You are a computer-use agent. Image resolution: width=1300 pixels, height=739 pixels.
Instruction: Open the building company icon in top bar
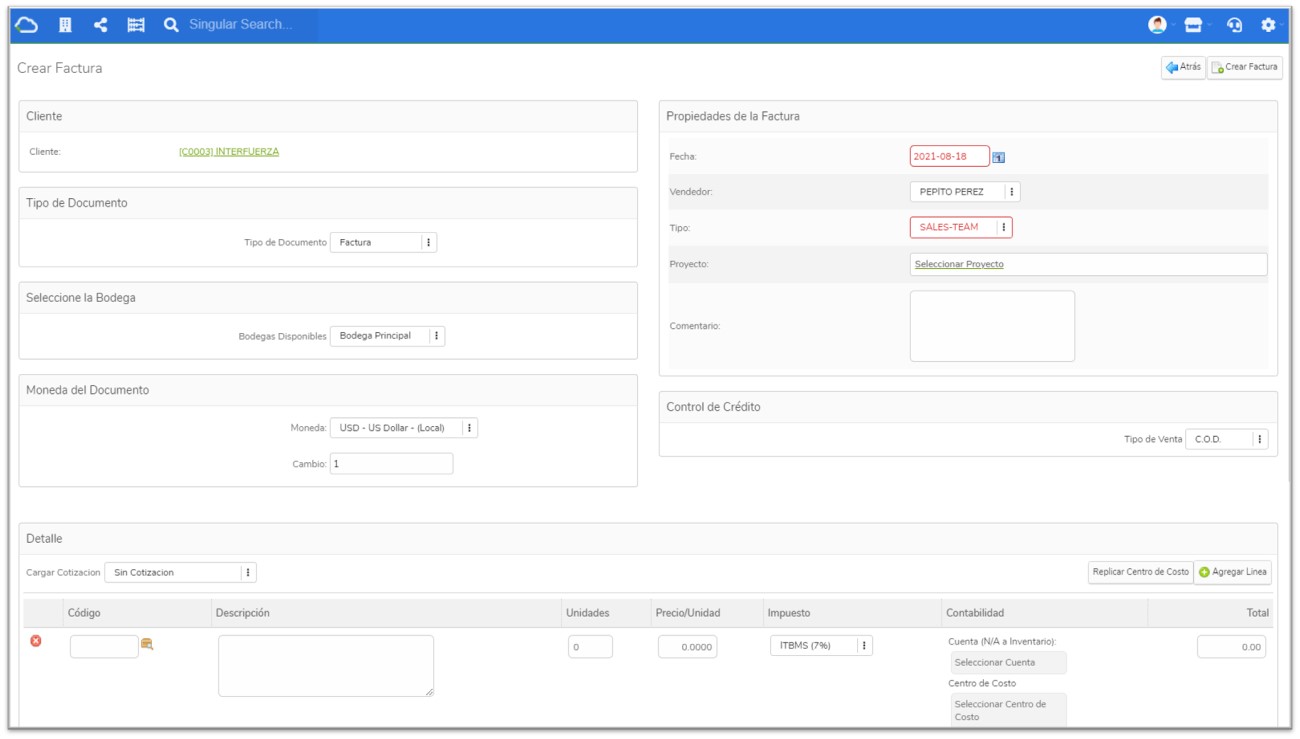[x=65, y=25]
